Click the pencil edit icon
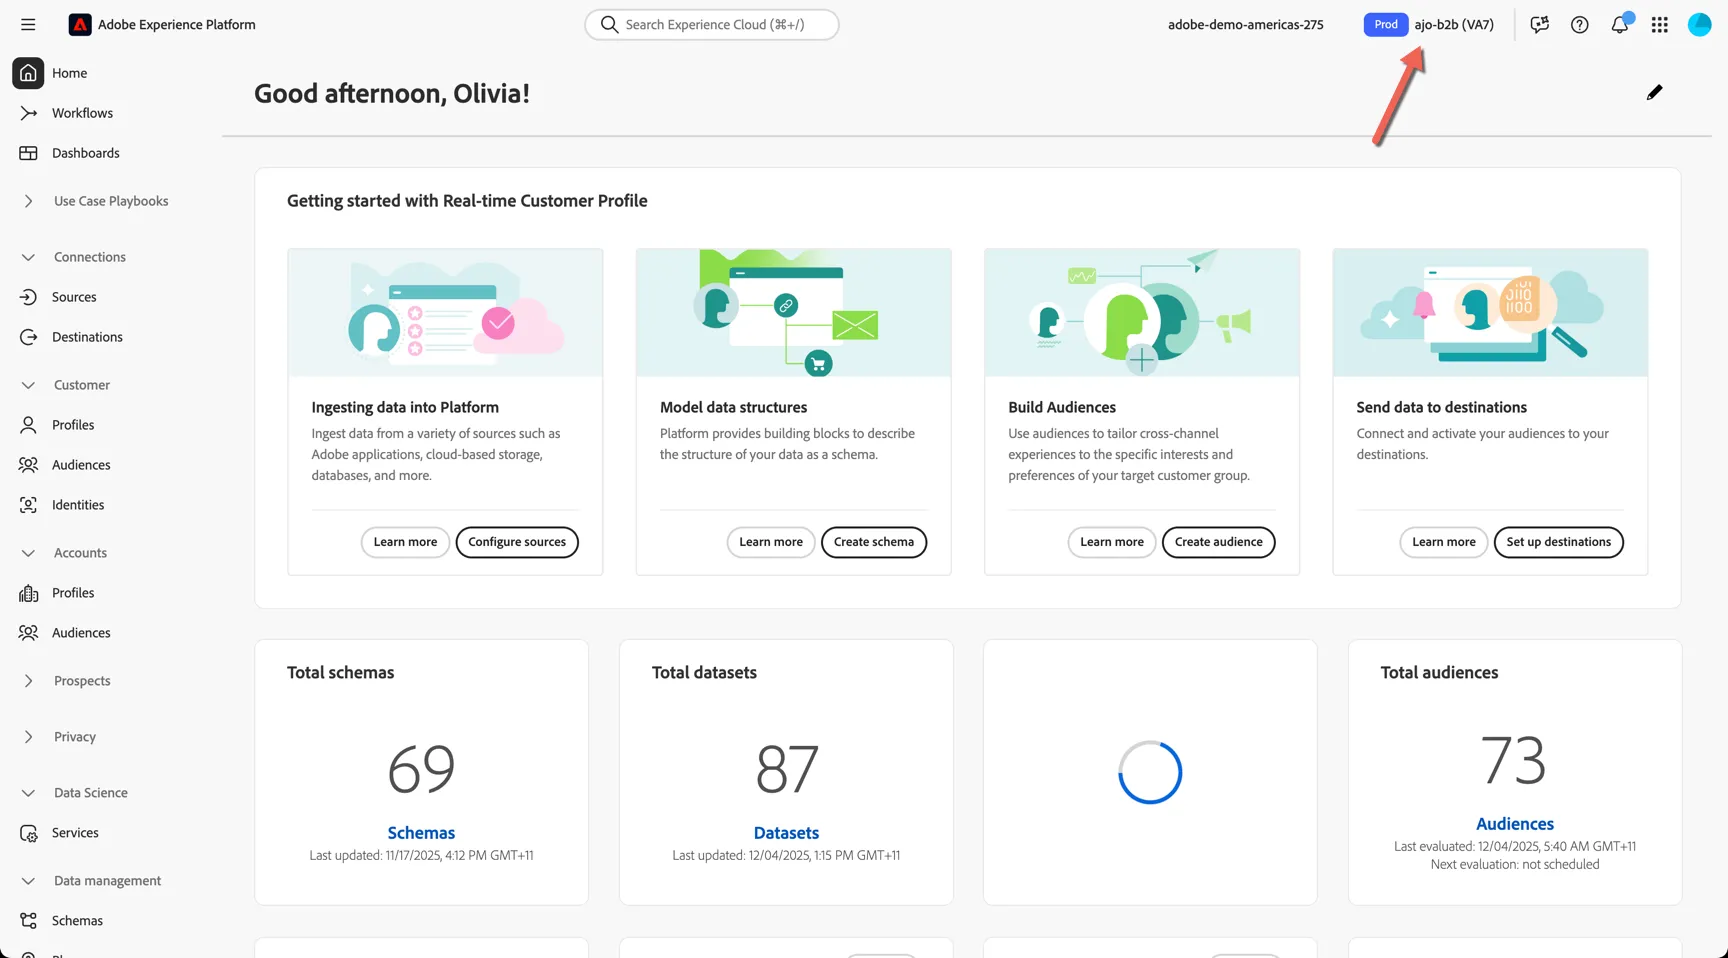 [1655, 92]
